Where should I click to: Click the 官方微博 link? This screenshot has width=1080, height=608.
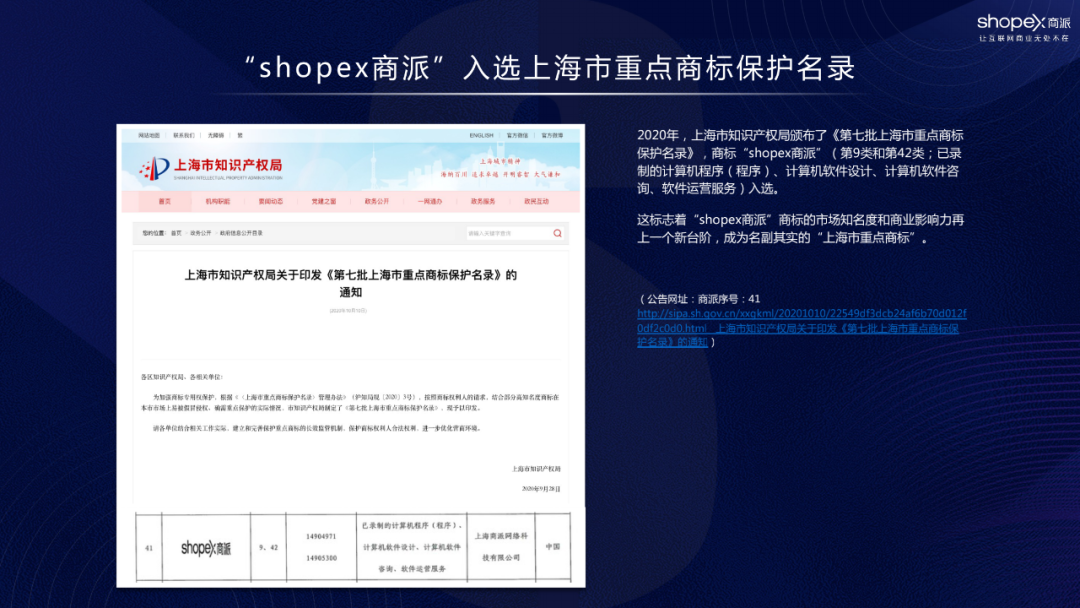point(552,136)
